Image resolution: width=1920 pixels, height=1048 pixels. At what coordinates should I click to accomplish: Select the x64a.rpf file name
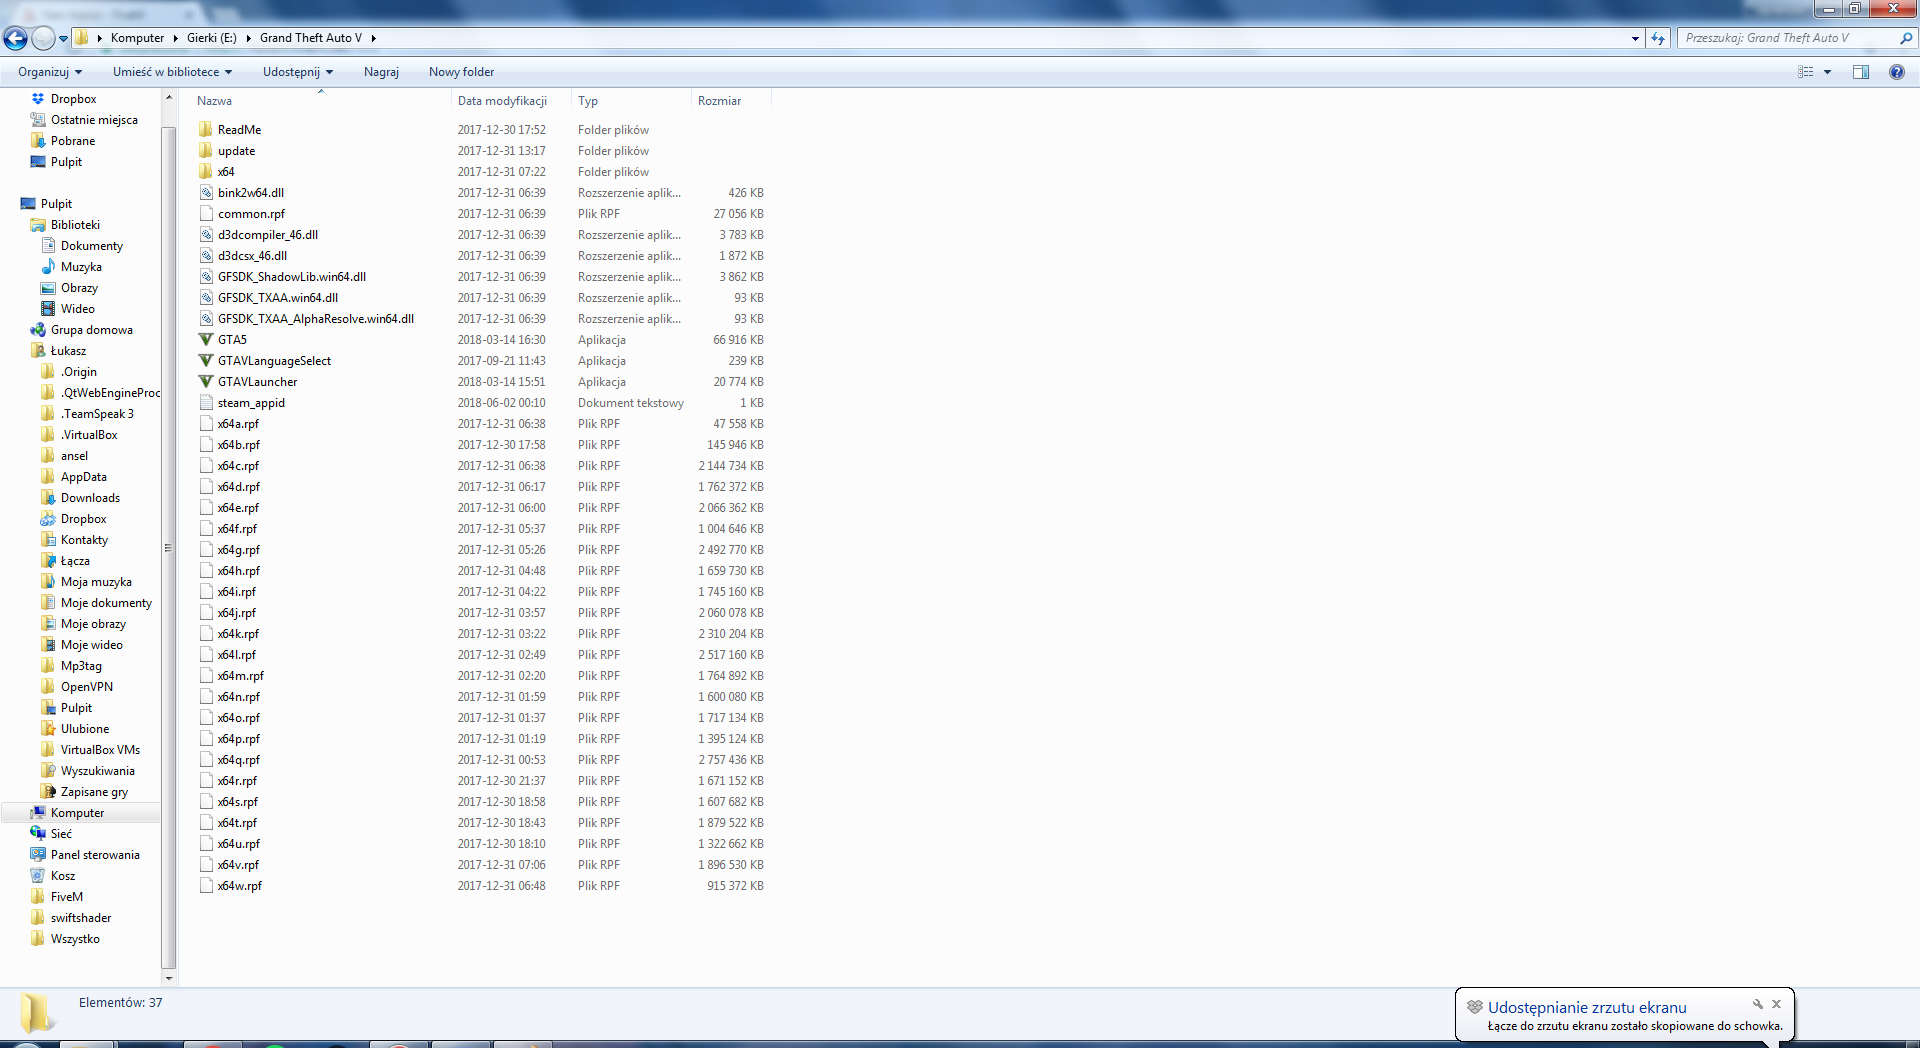[238, 424]
